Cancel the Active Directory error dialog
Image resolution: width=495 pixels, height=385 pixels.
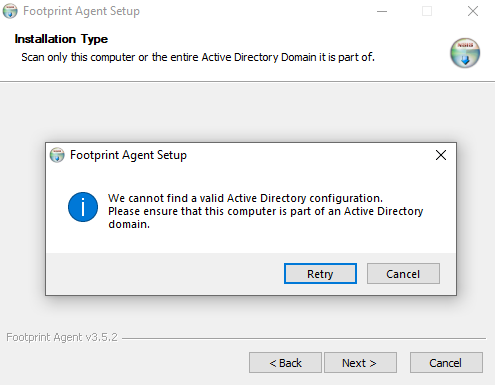(403, 274)
